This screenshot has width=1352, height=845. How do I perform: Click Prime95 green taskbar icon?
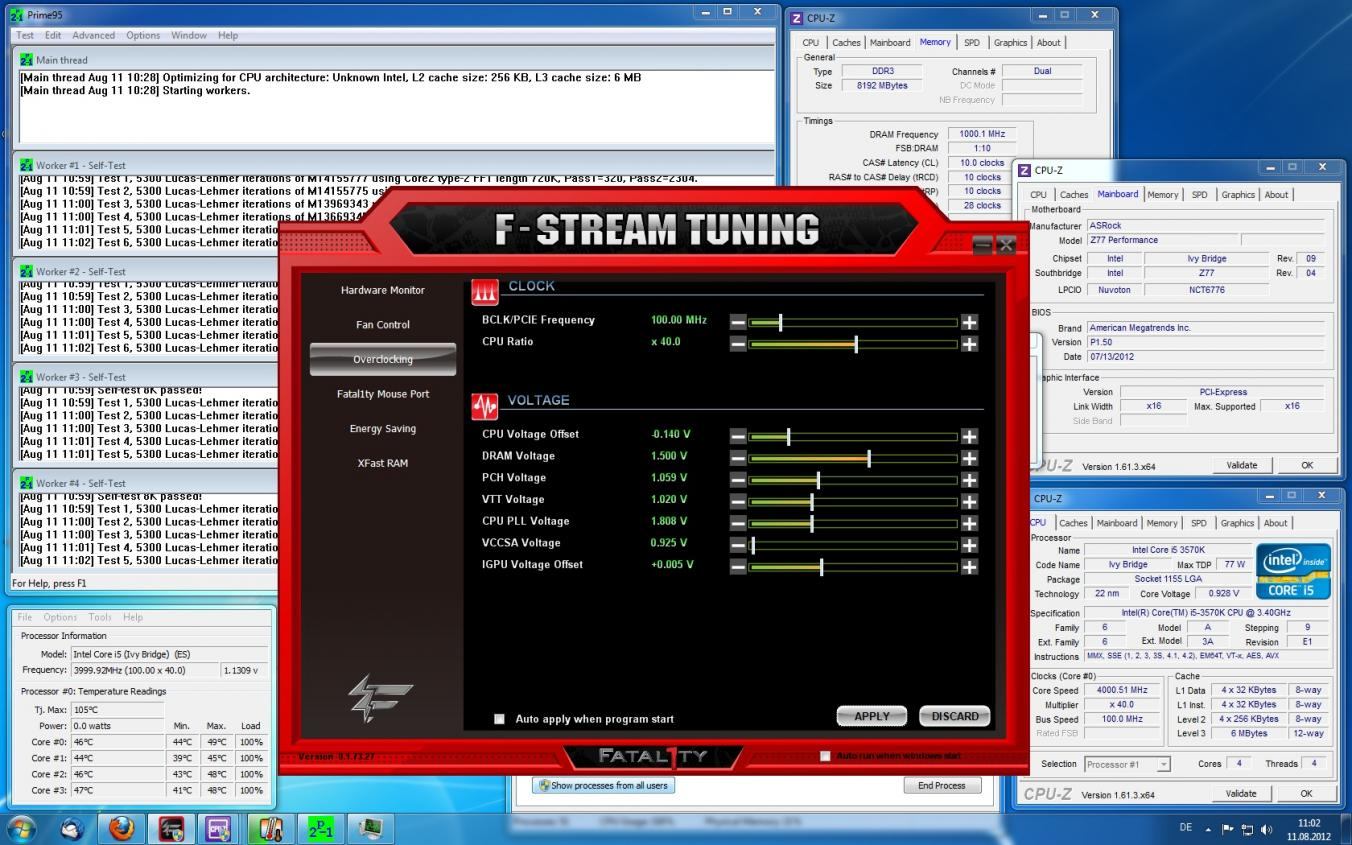pos(319,829)
